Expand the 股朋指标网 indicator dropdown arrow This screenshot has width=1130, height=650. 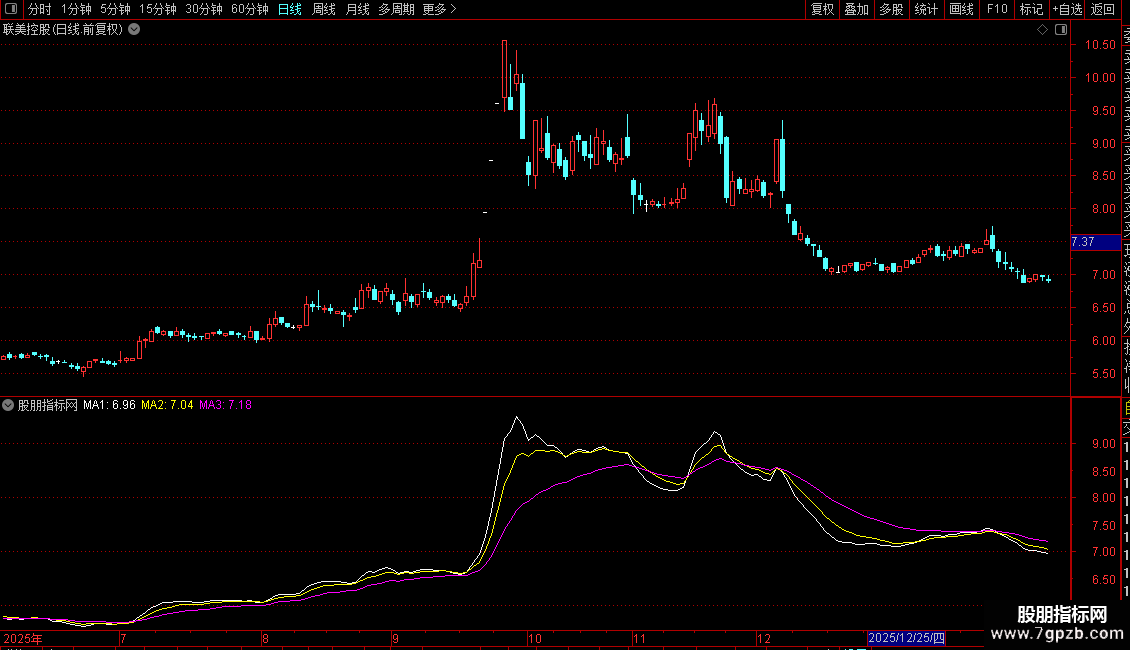(9, 406)
